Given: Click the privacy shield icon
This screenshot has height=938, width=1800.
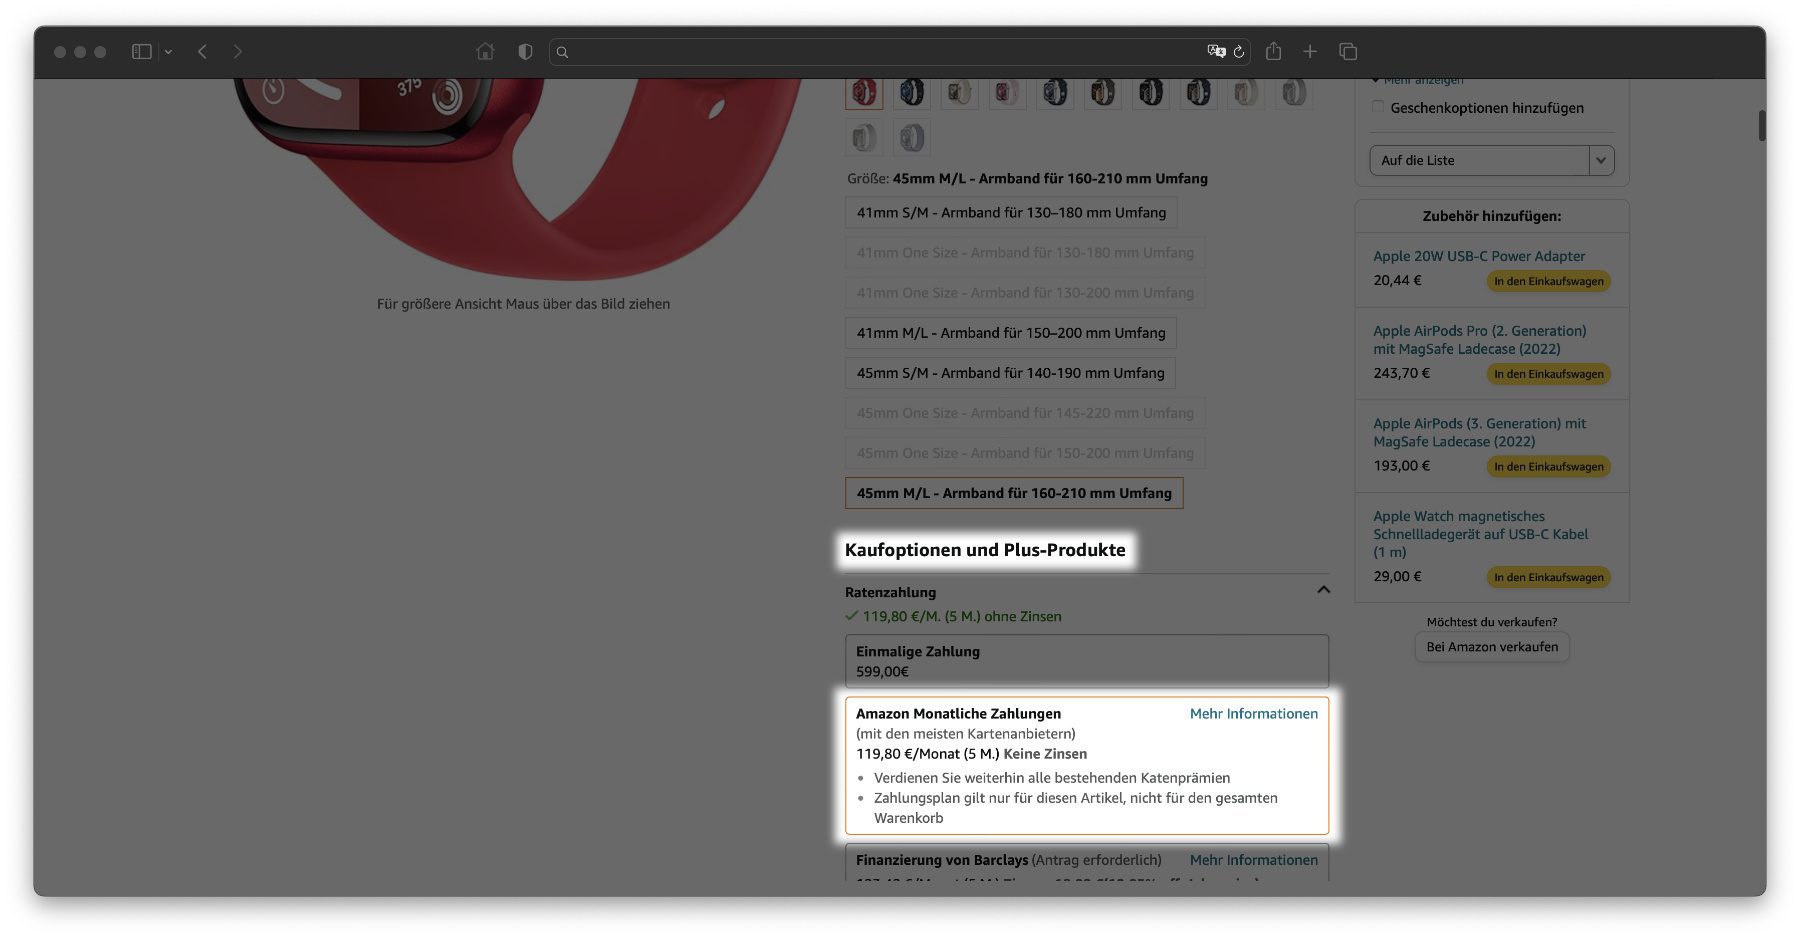Looking at the screenshot, I should point(525,52).
